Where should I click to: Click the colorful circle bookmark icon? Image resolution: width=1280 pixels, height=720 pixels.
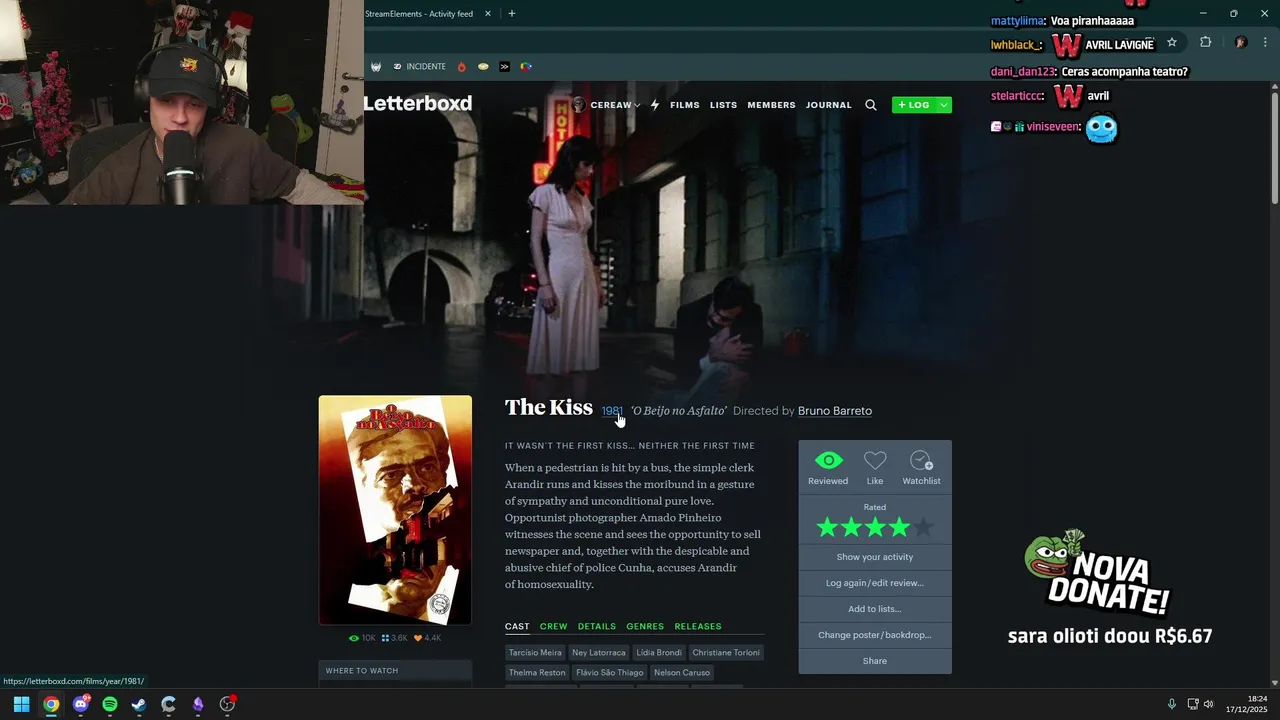[x=526, y=67]
